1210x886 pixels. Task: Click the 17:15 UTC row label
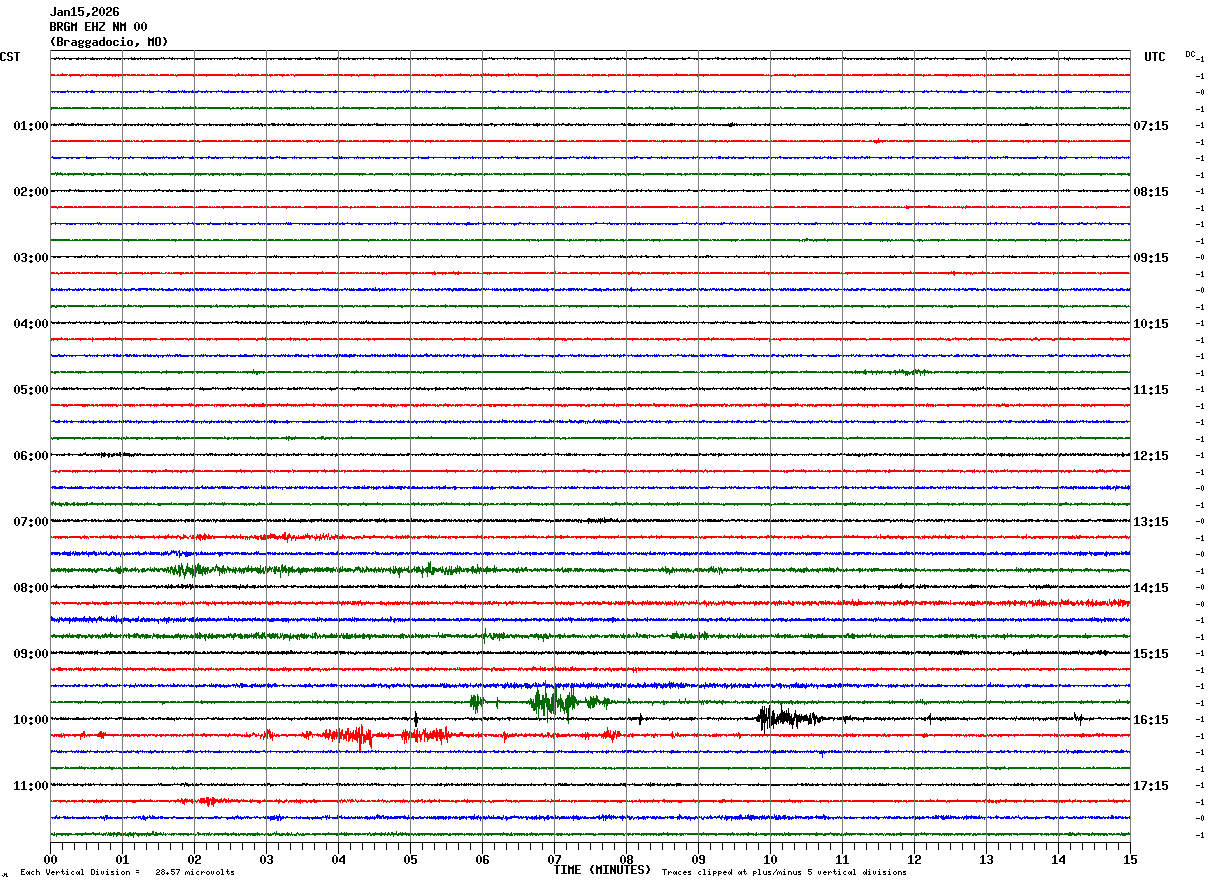coord(1151,786)
